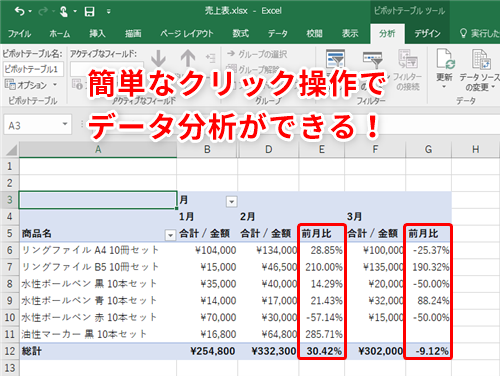Select column B header
Viewport: 500px width, 376px height.
(207, 149)
